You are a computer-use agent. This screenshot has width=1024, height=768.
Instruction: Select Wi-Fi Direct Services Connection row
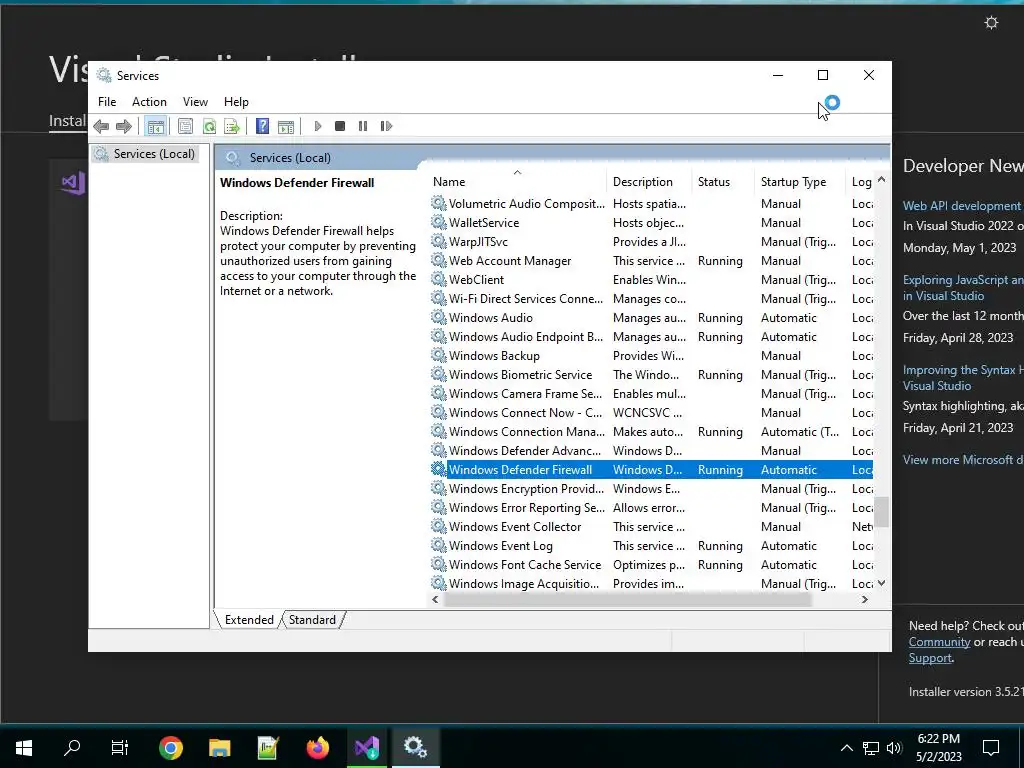[651, 298]
